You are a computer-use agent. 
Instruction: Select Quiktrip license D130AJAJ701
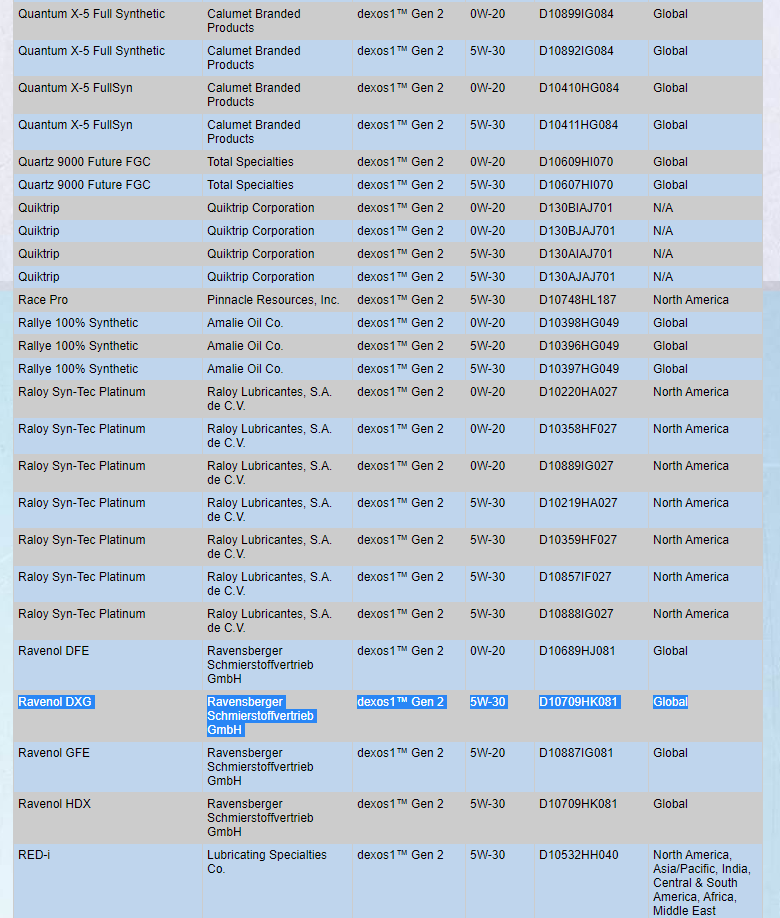577,277
